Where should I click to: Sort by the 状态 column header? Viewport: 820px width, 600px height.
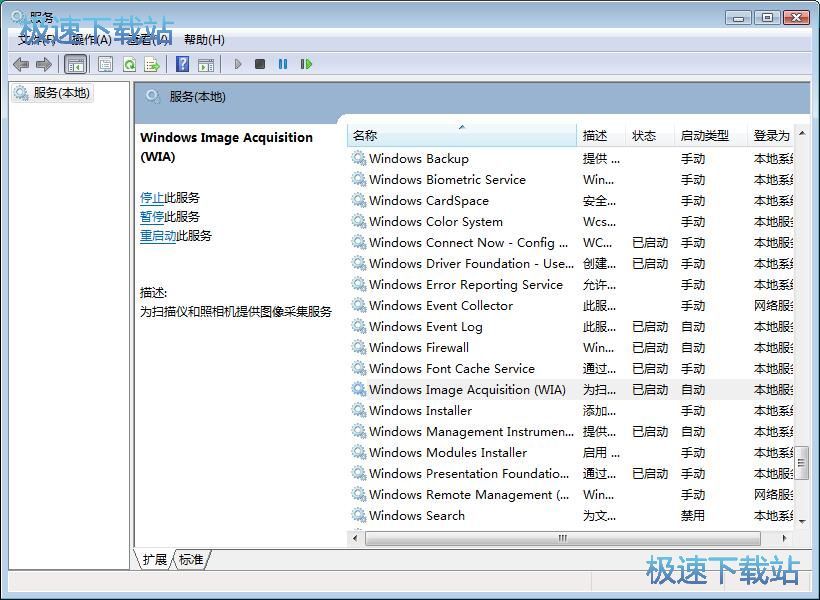tap(650, 135)
